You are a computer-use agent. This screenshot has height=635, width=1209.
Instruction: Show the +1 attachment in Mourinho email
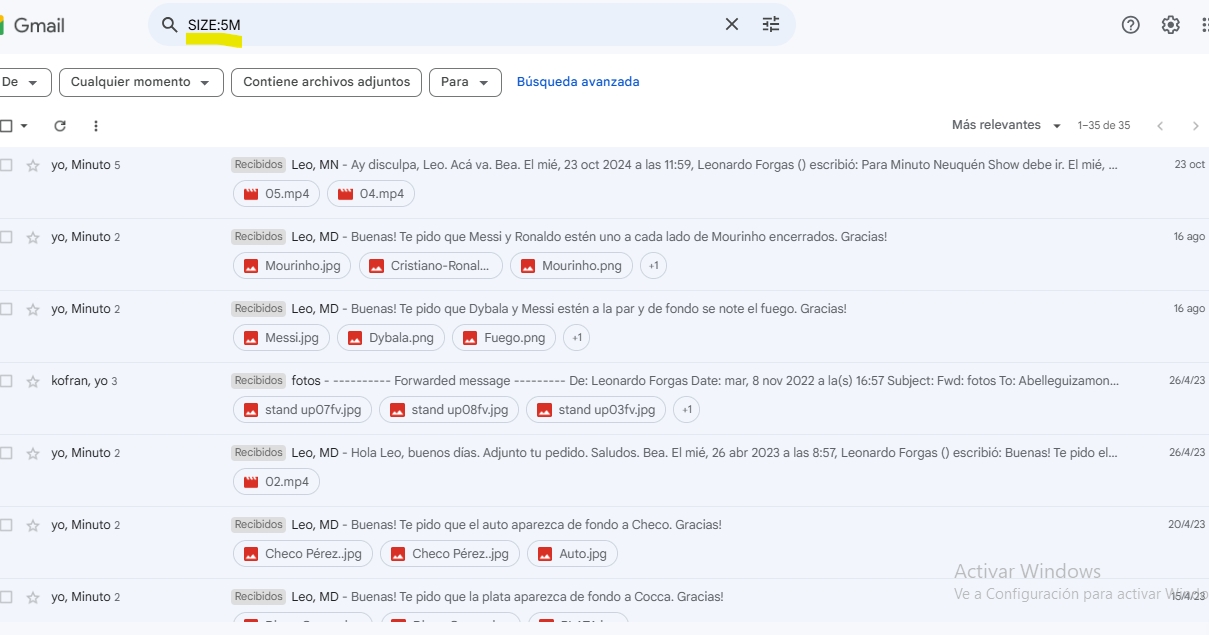[x=654, y=266]
